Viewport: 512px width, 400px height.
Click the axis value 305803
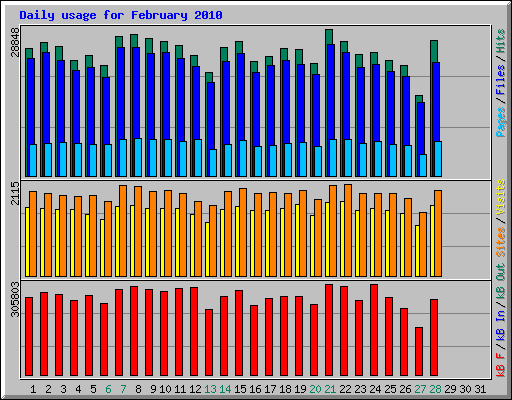(15, 299)
